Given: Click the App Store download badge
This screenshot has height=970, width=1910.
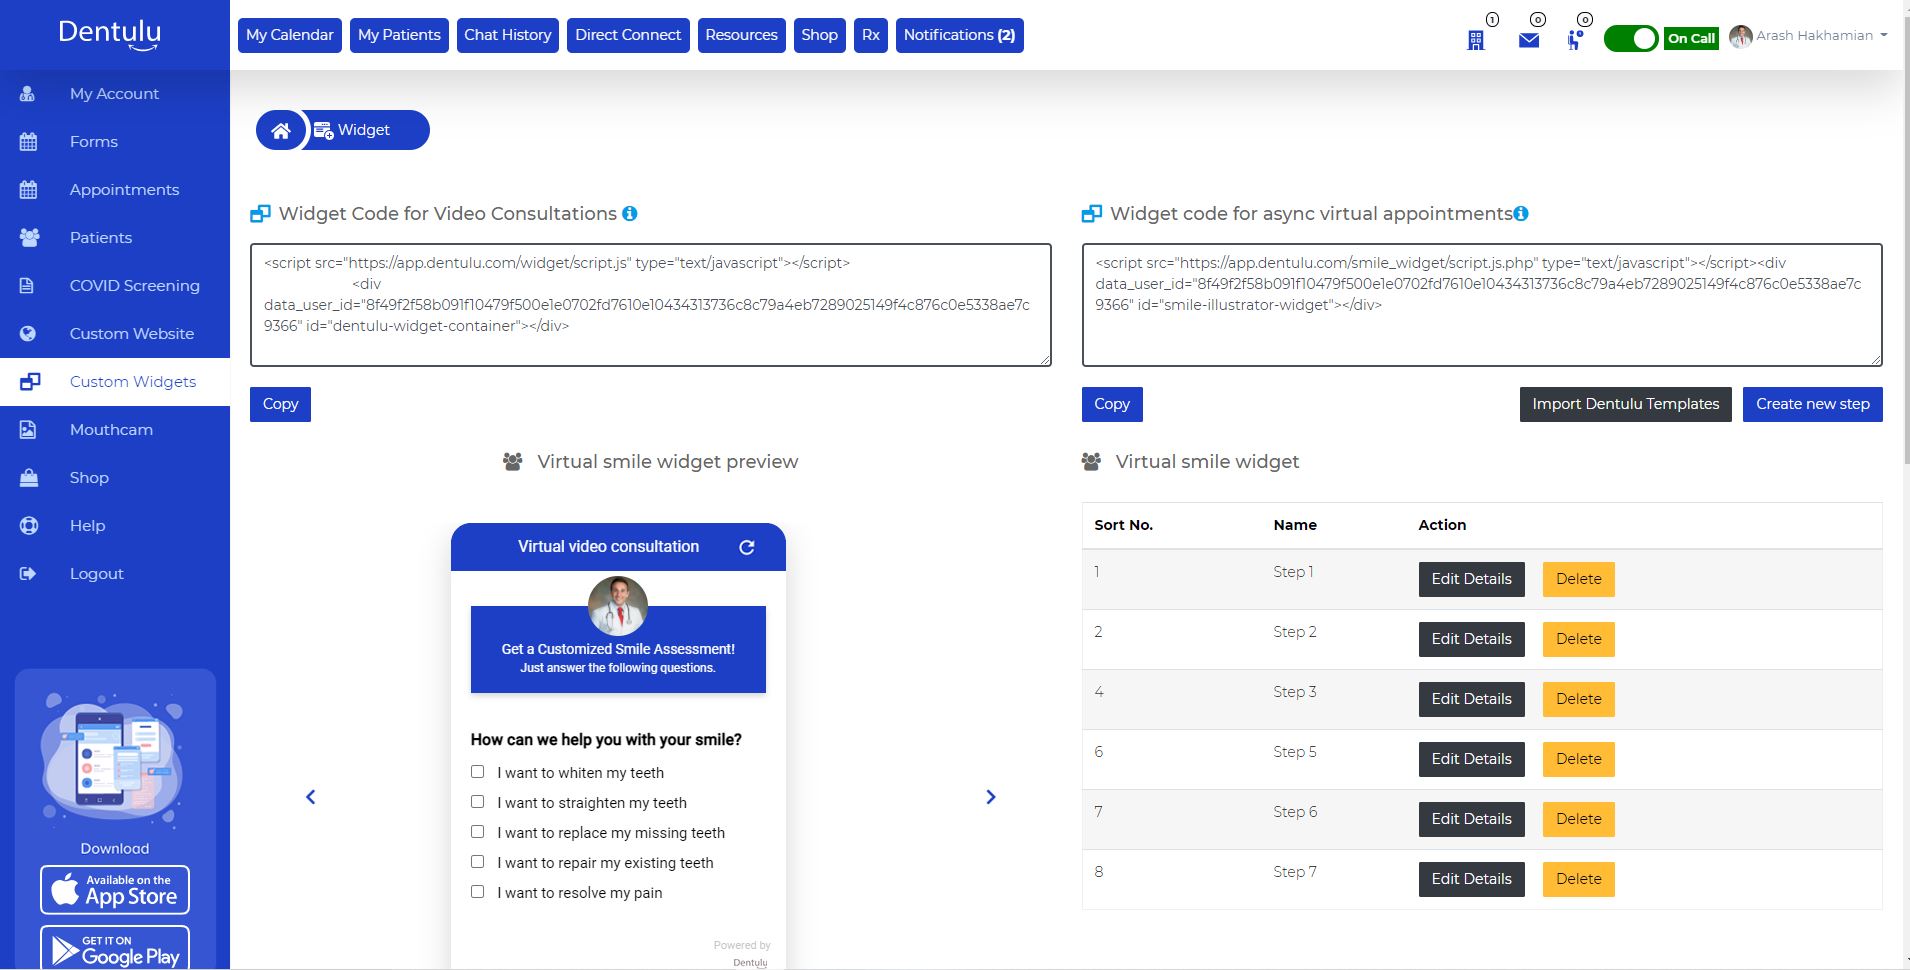Looking at the screenshot, I should pyautogui.click(x=115, y=890).
